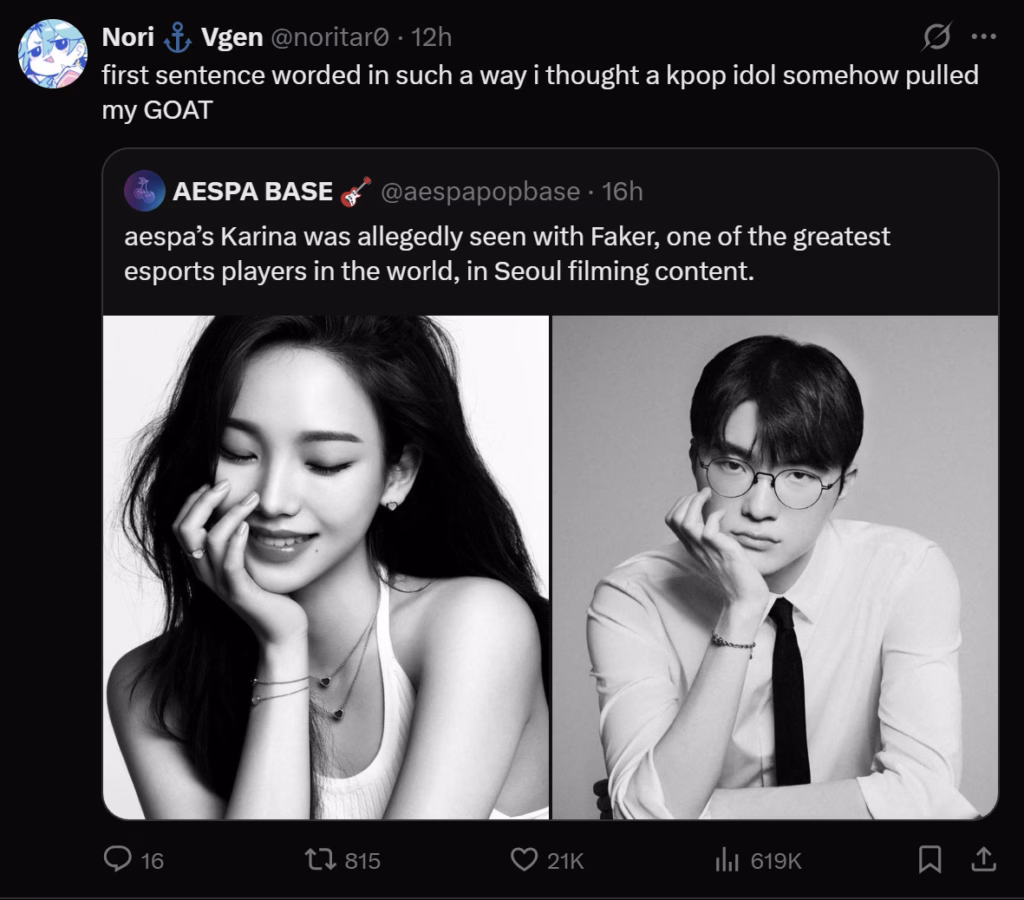Viewport: 1024px width, 900px height.
Task: Open the AESPA BASE account name
Action: 253,191
